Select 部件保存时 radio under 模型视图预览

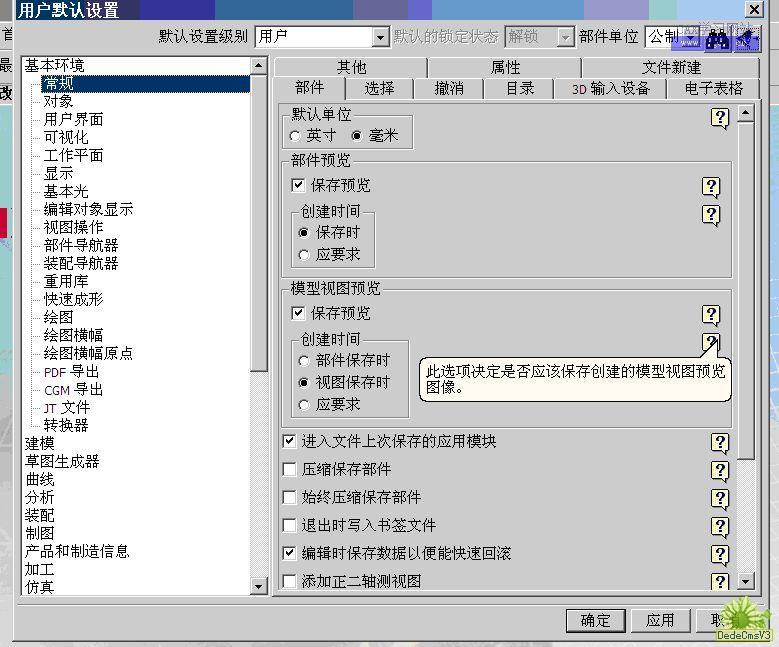pyautogui.click(x=305, y=361)
